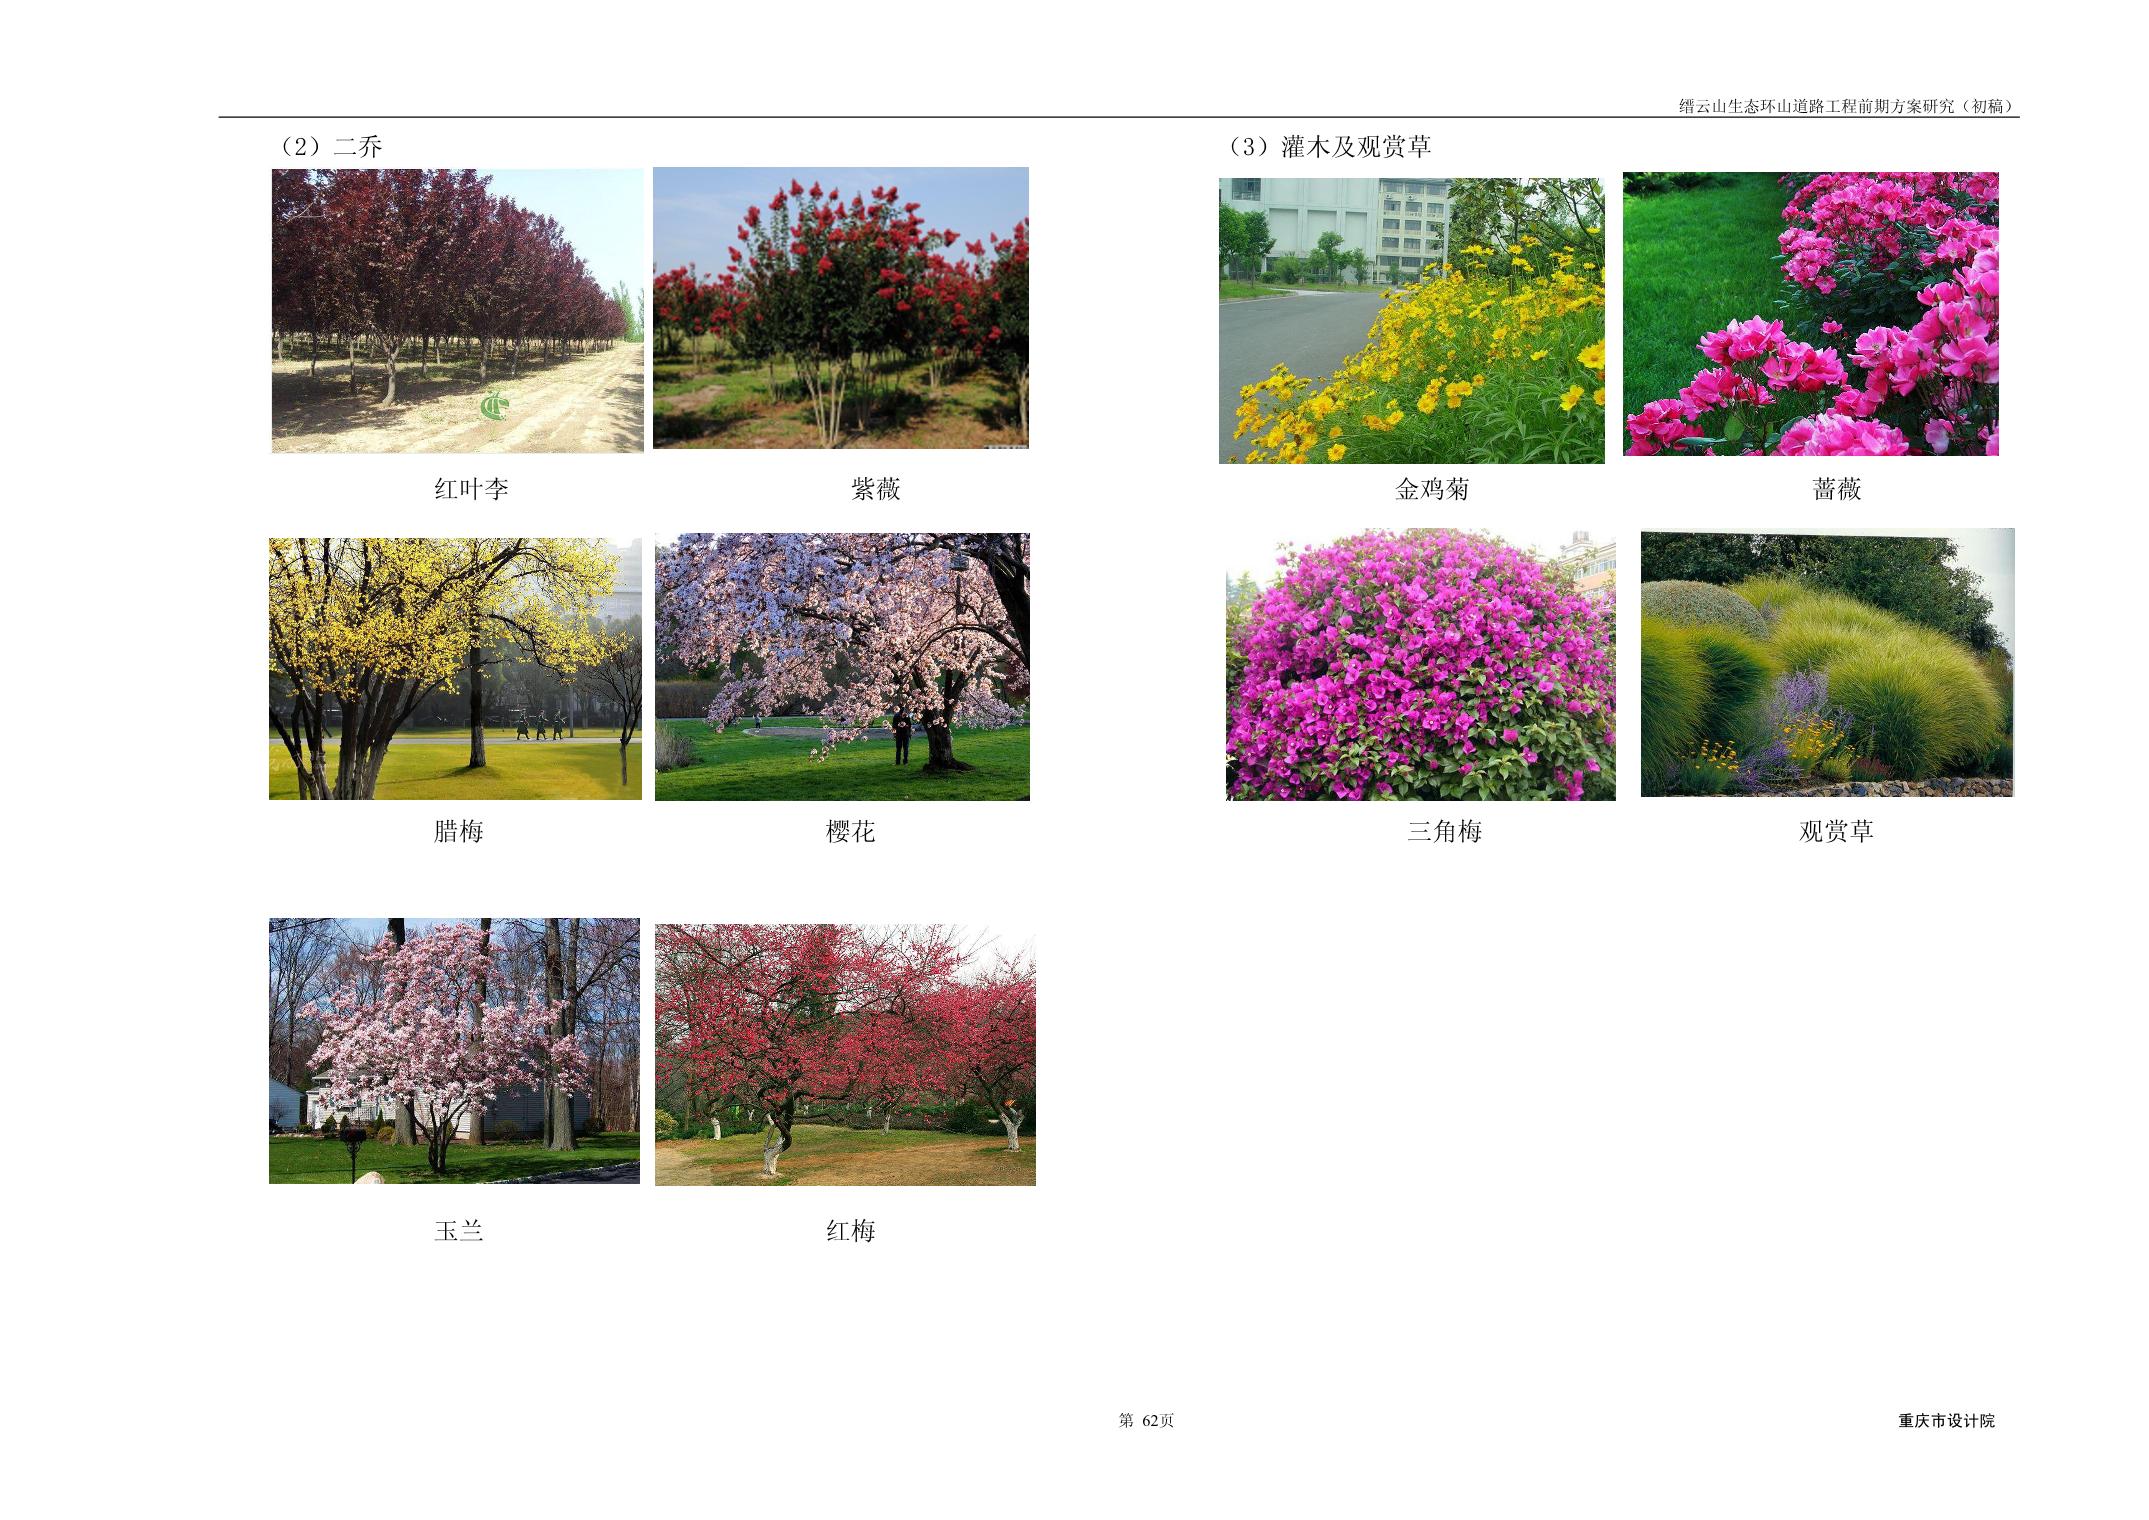Open the 红梅 red plum photo

(845, 1055)
